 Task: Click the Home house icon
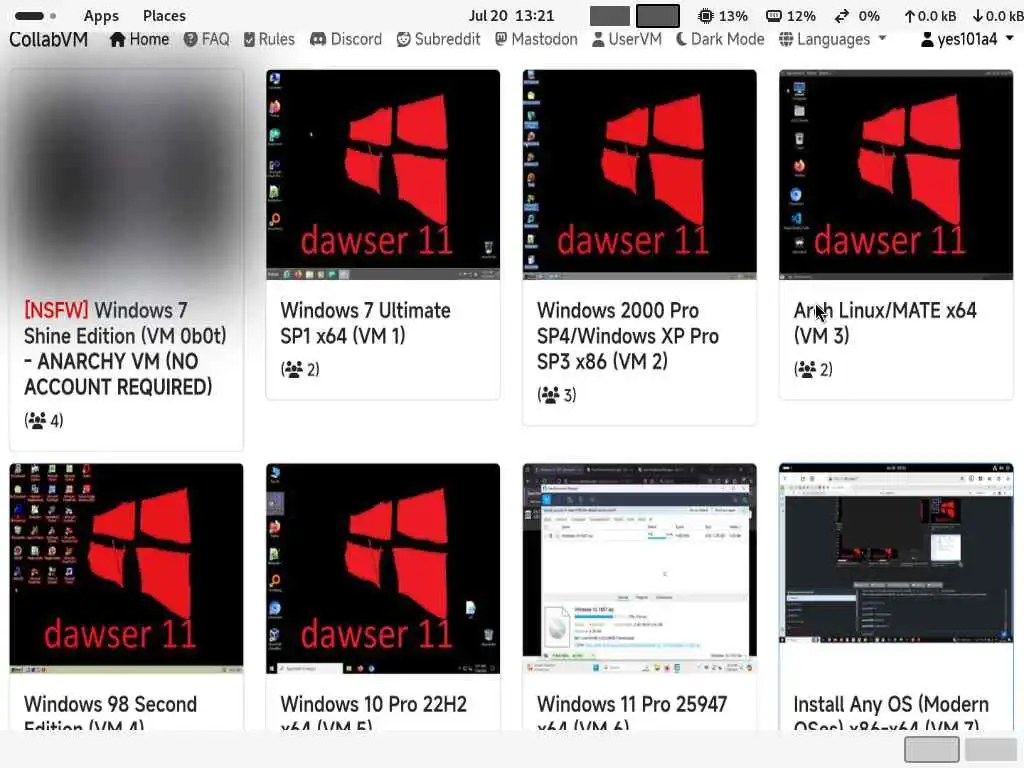(118, 39)
